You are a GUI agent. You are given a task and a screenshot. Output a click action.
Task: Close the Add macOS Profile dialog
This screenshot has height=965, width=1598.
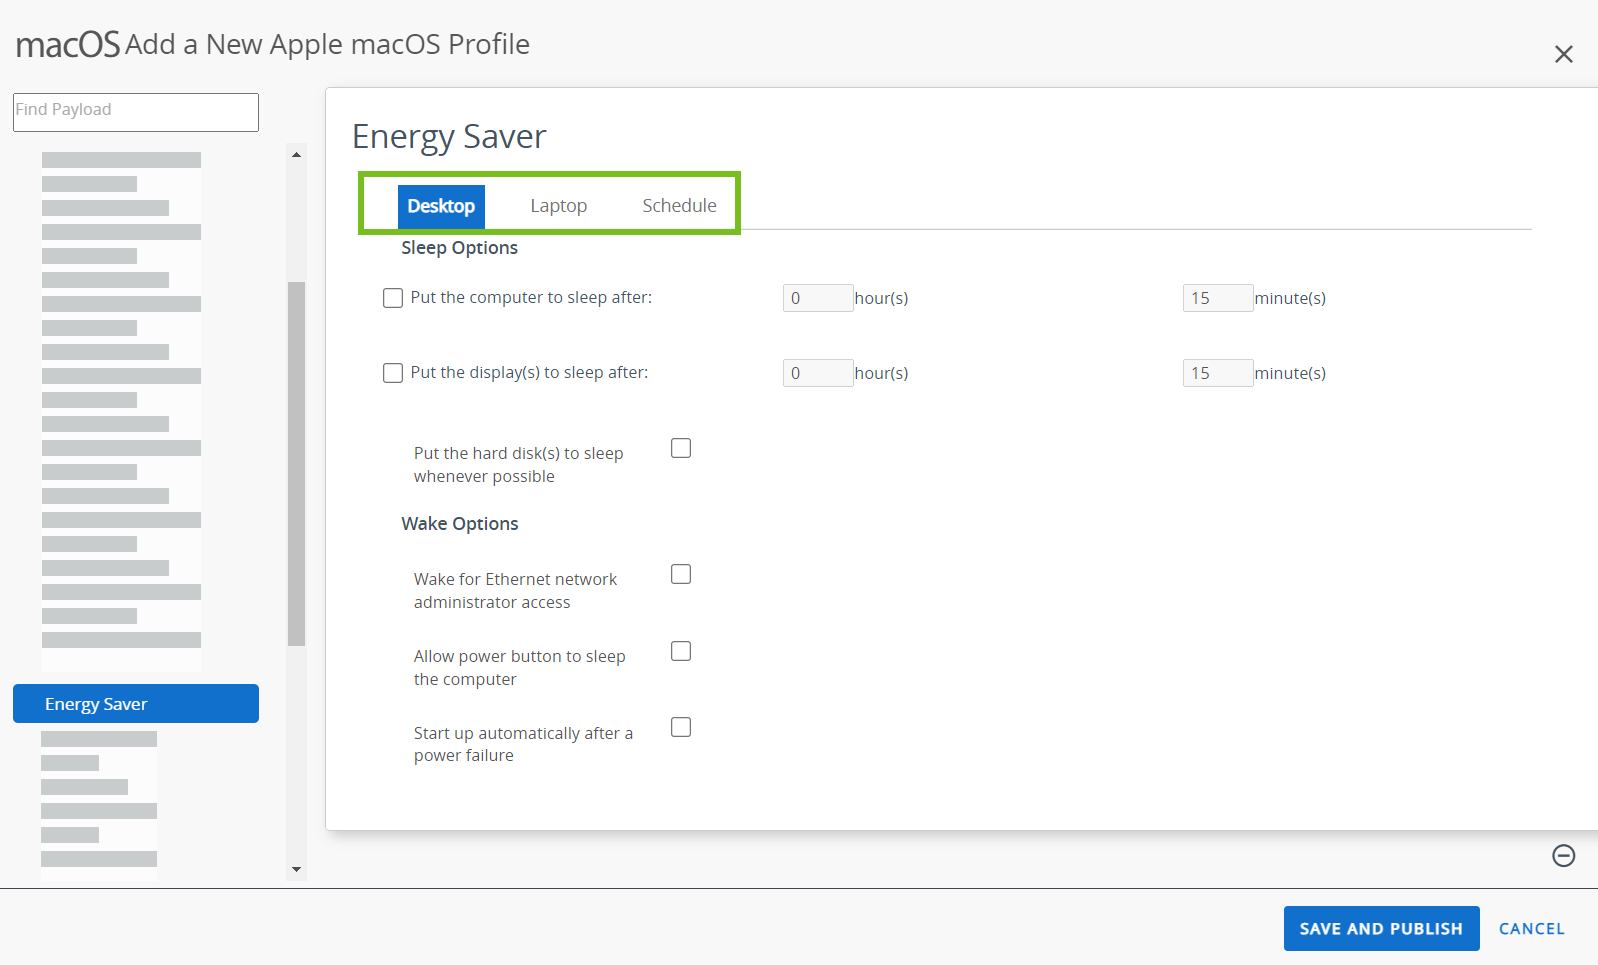click(x=1563, y=54)
